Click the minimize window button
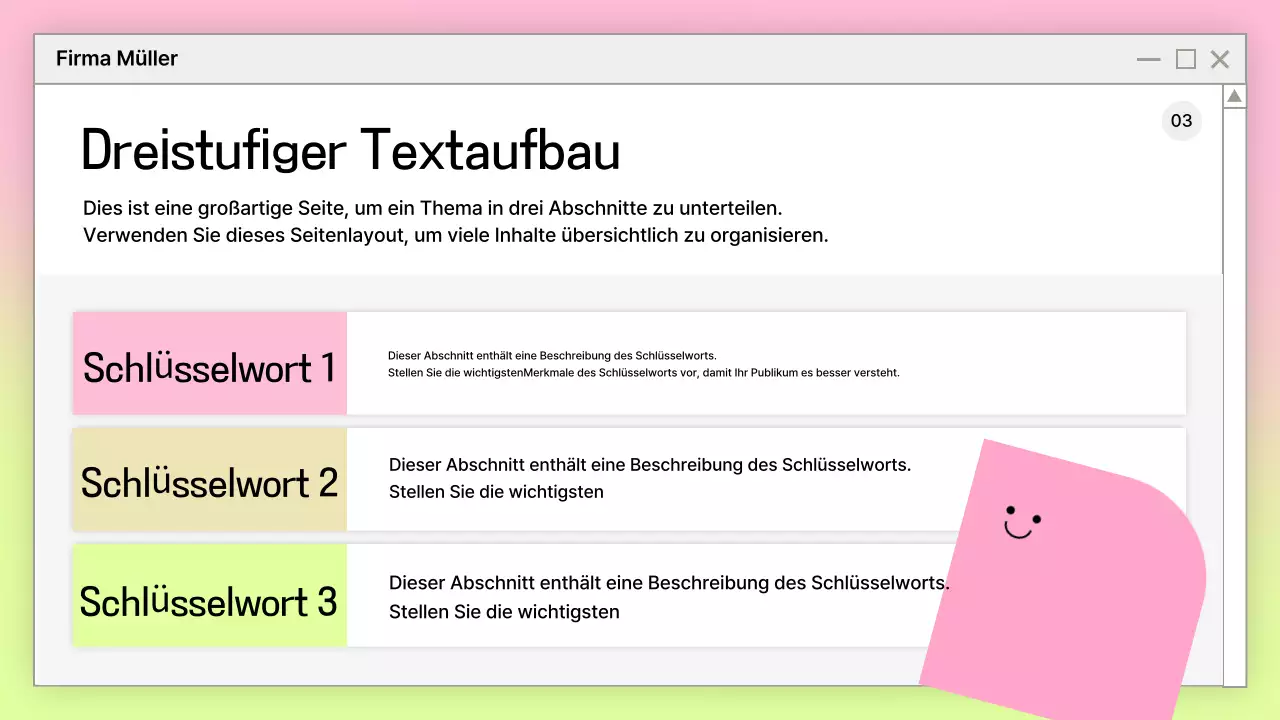Image resolution: width=1280 pixels, height=720 pixels. point(1148,59)
